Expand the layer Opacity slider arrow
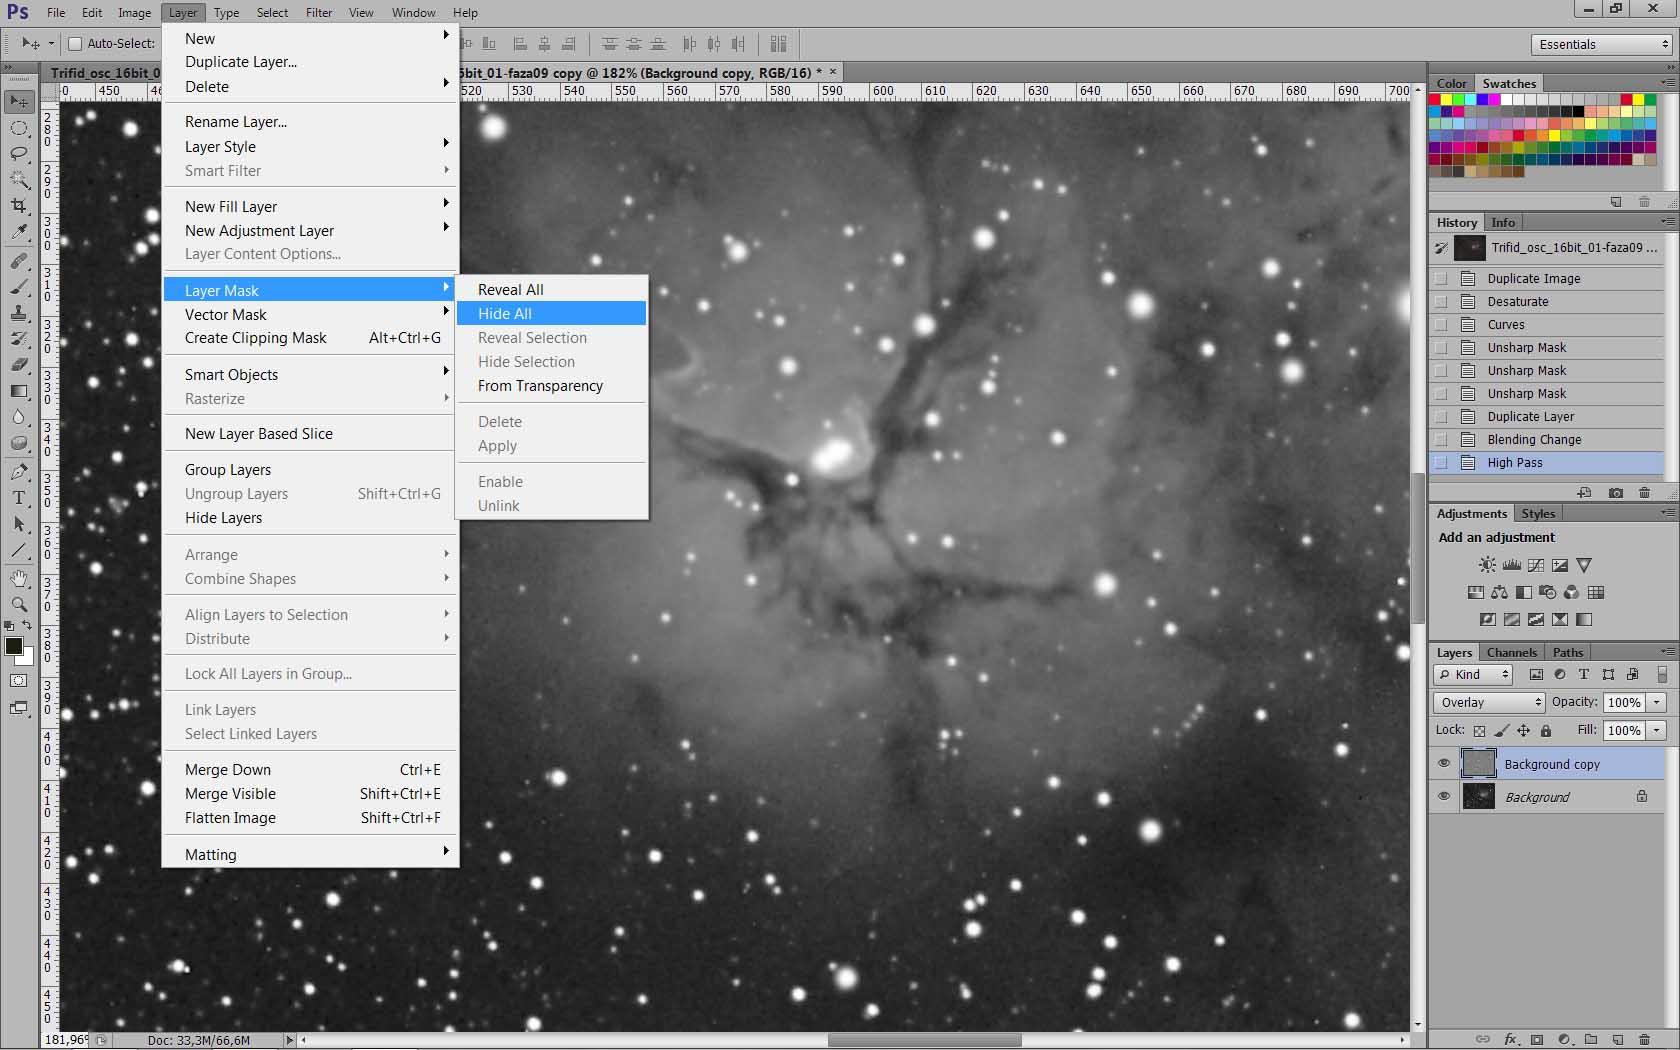This screenshot has height=1050, width=1680. tap(1657, 703)
